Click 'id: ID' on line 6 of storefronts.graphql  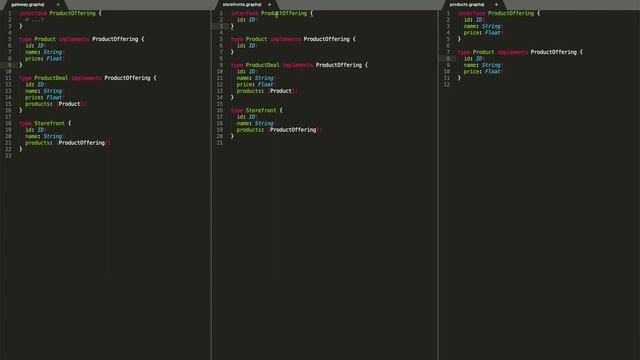(x=247, y=46)
